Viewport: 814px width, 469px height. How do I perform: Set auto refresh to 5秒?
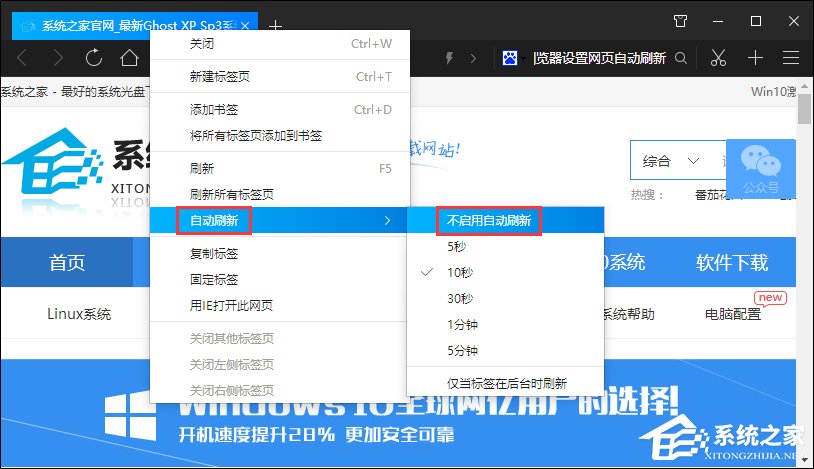pyautogui.click(x=505, y=246)
